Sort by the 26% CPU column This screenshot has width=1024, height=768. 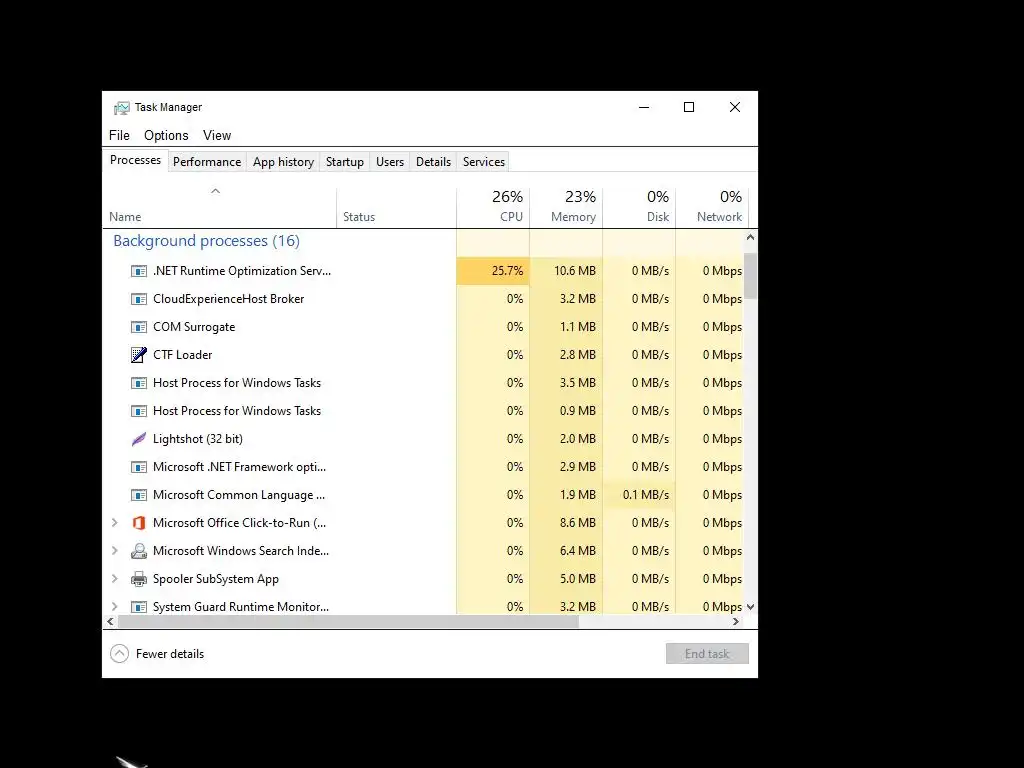pos(493,208)
